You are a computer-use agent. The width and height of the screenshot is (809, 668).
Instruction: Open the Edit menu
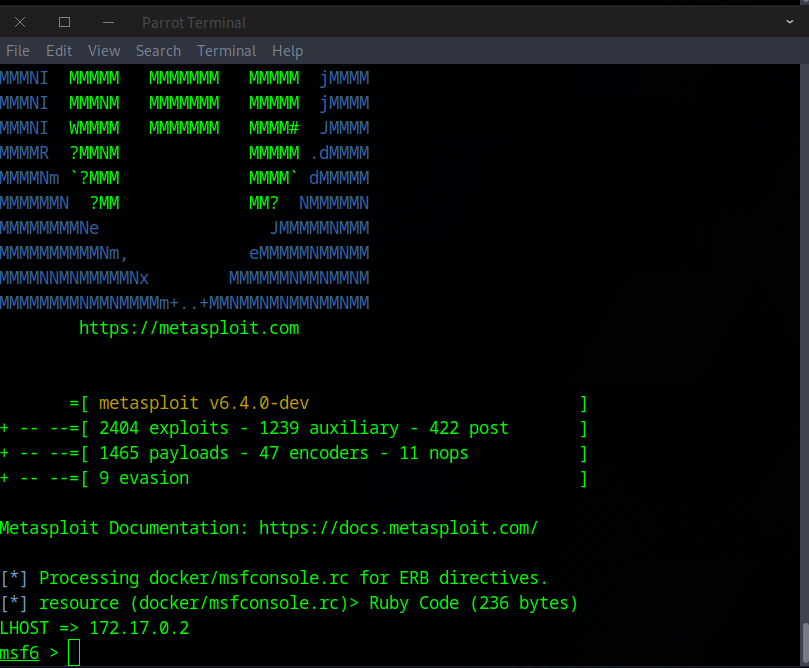pos(59,51)
